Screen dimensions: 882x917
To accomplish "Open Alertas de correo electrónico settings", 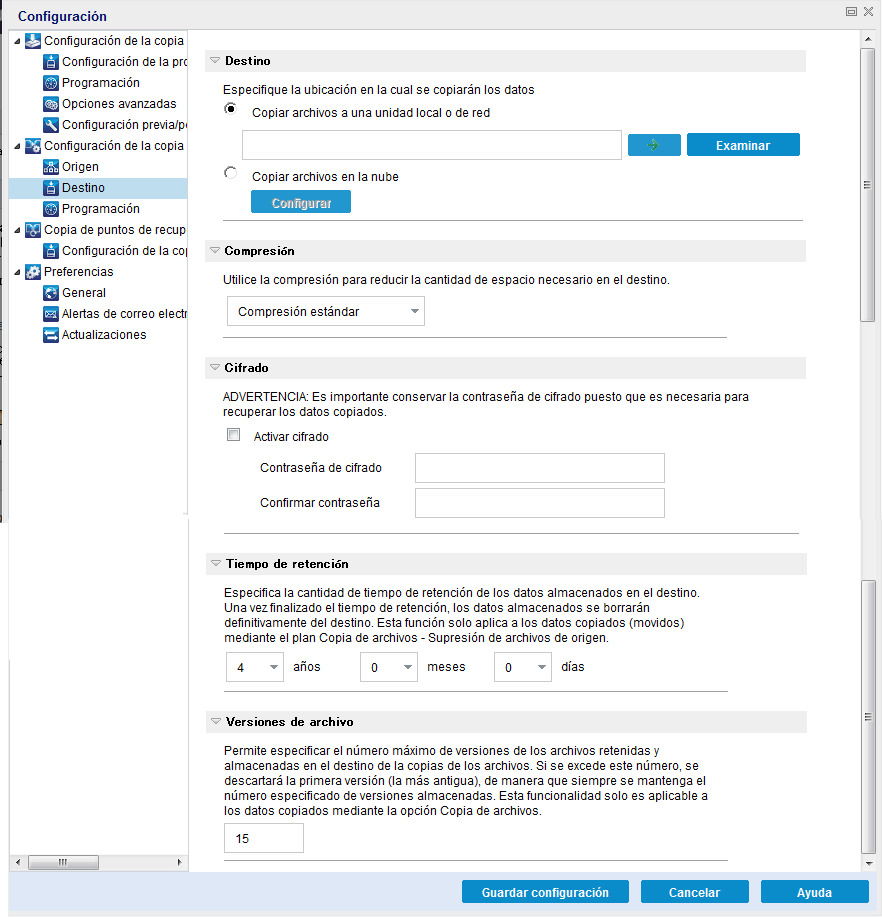I will [x=124, y=315].
